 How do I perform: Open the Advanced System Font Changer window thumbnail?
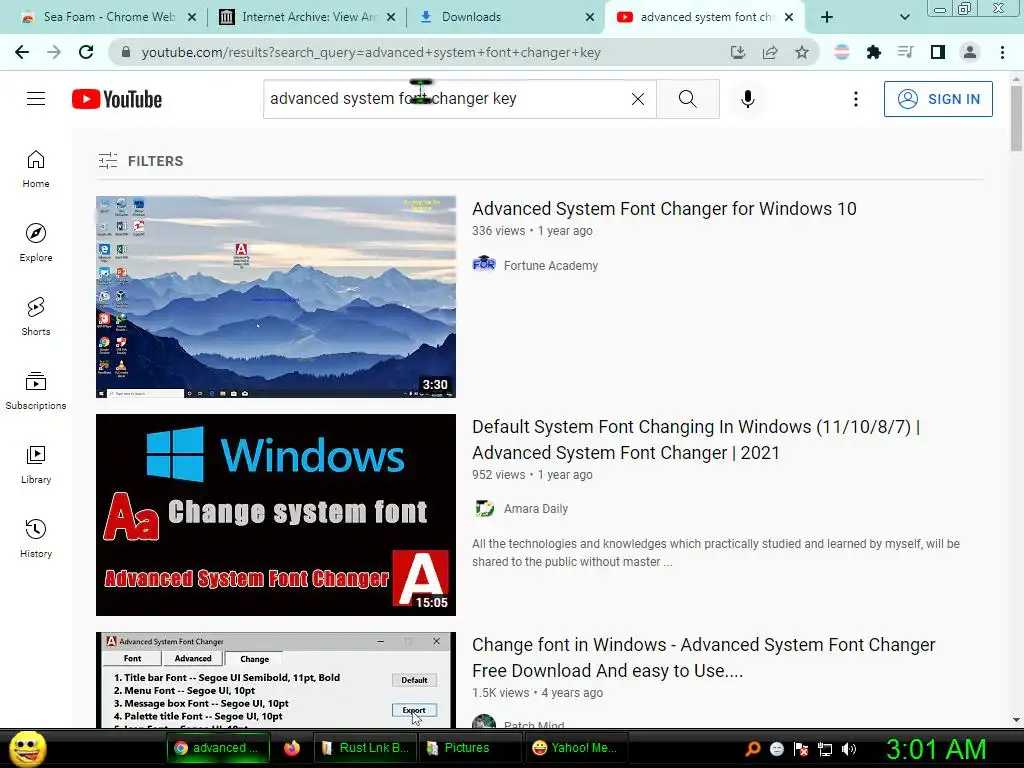click(276, 680)
